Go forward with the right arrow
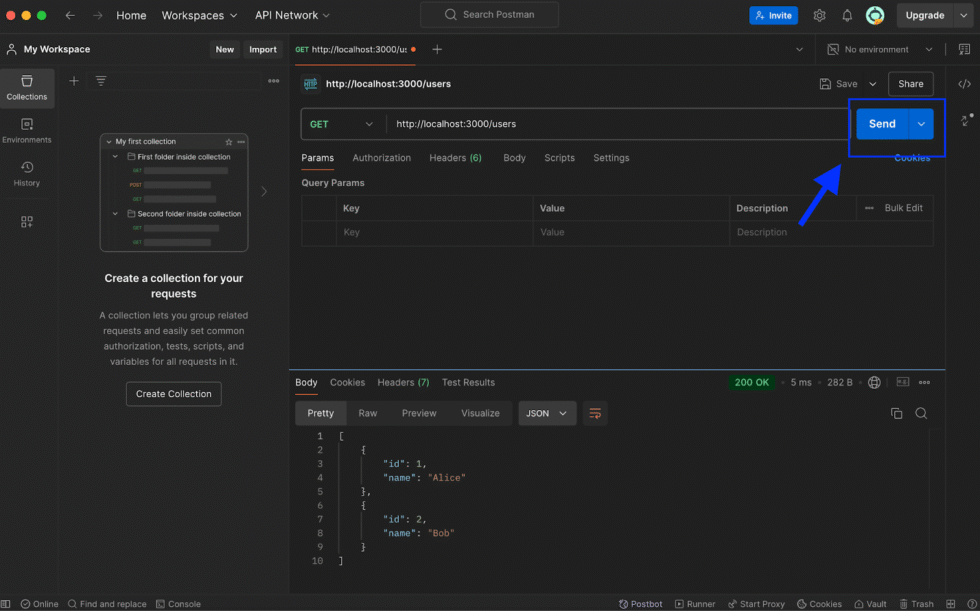Screen dimensions: 980x611 (x=98, y=15)
